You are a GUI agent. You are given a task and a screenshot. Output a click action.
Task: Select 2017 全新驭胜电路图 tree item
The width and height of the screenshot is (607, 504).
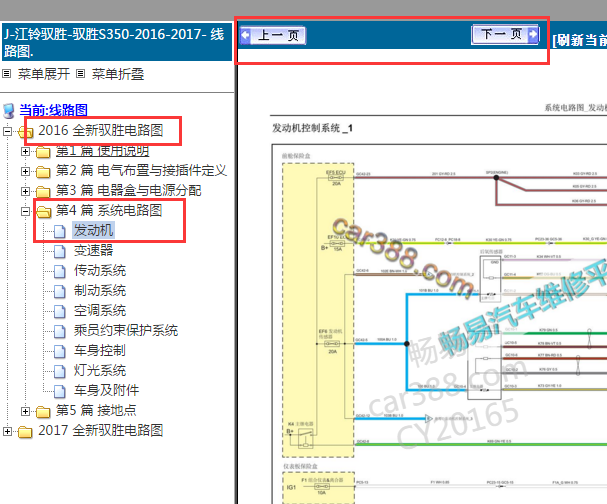(x=101, y=430)
